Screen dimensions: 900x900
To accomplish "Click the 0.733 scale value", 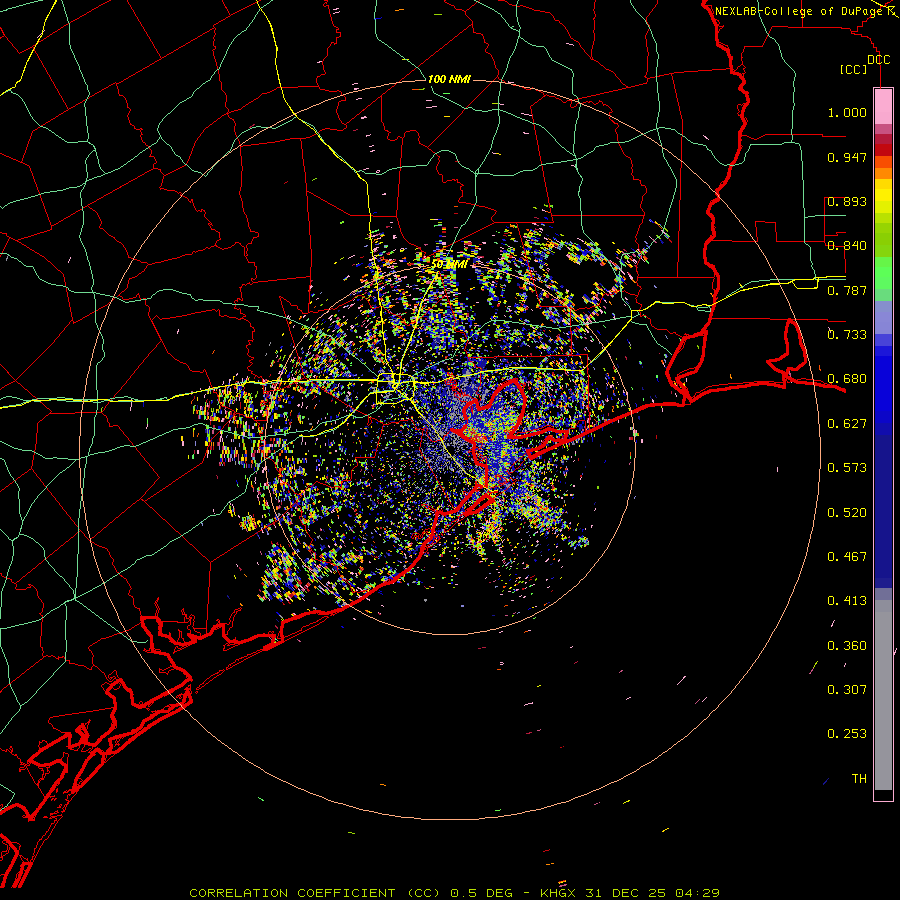I will click(x=847, y=335).
